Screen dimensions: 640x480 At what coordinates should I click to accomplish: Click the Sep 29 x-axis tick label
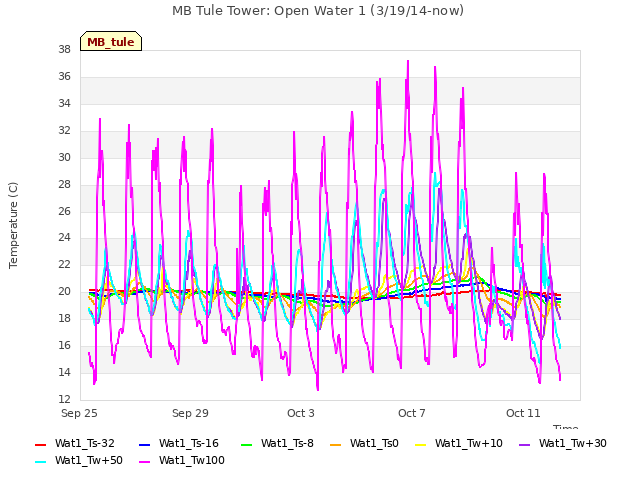tap(190, 413)
